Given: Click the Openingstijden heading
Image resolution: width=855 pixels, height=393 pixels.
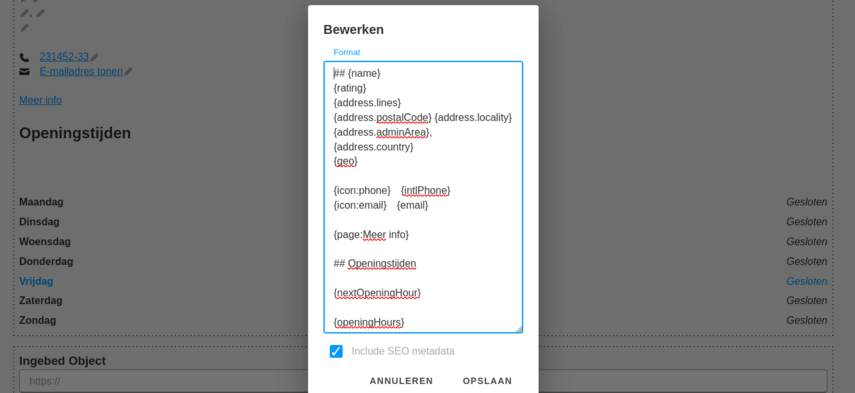Looking at the screenshot, I should [x=75, y=134].
